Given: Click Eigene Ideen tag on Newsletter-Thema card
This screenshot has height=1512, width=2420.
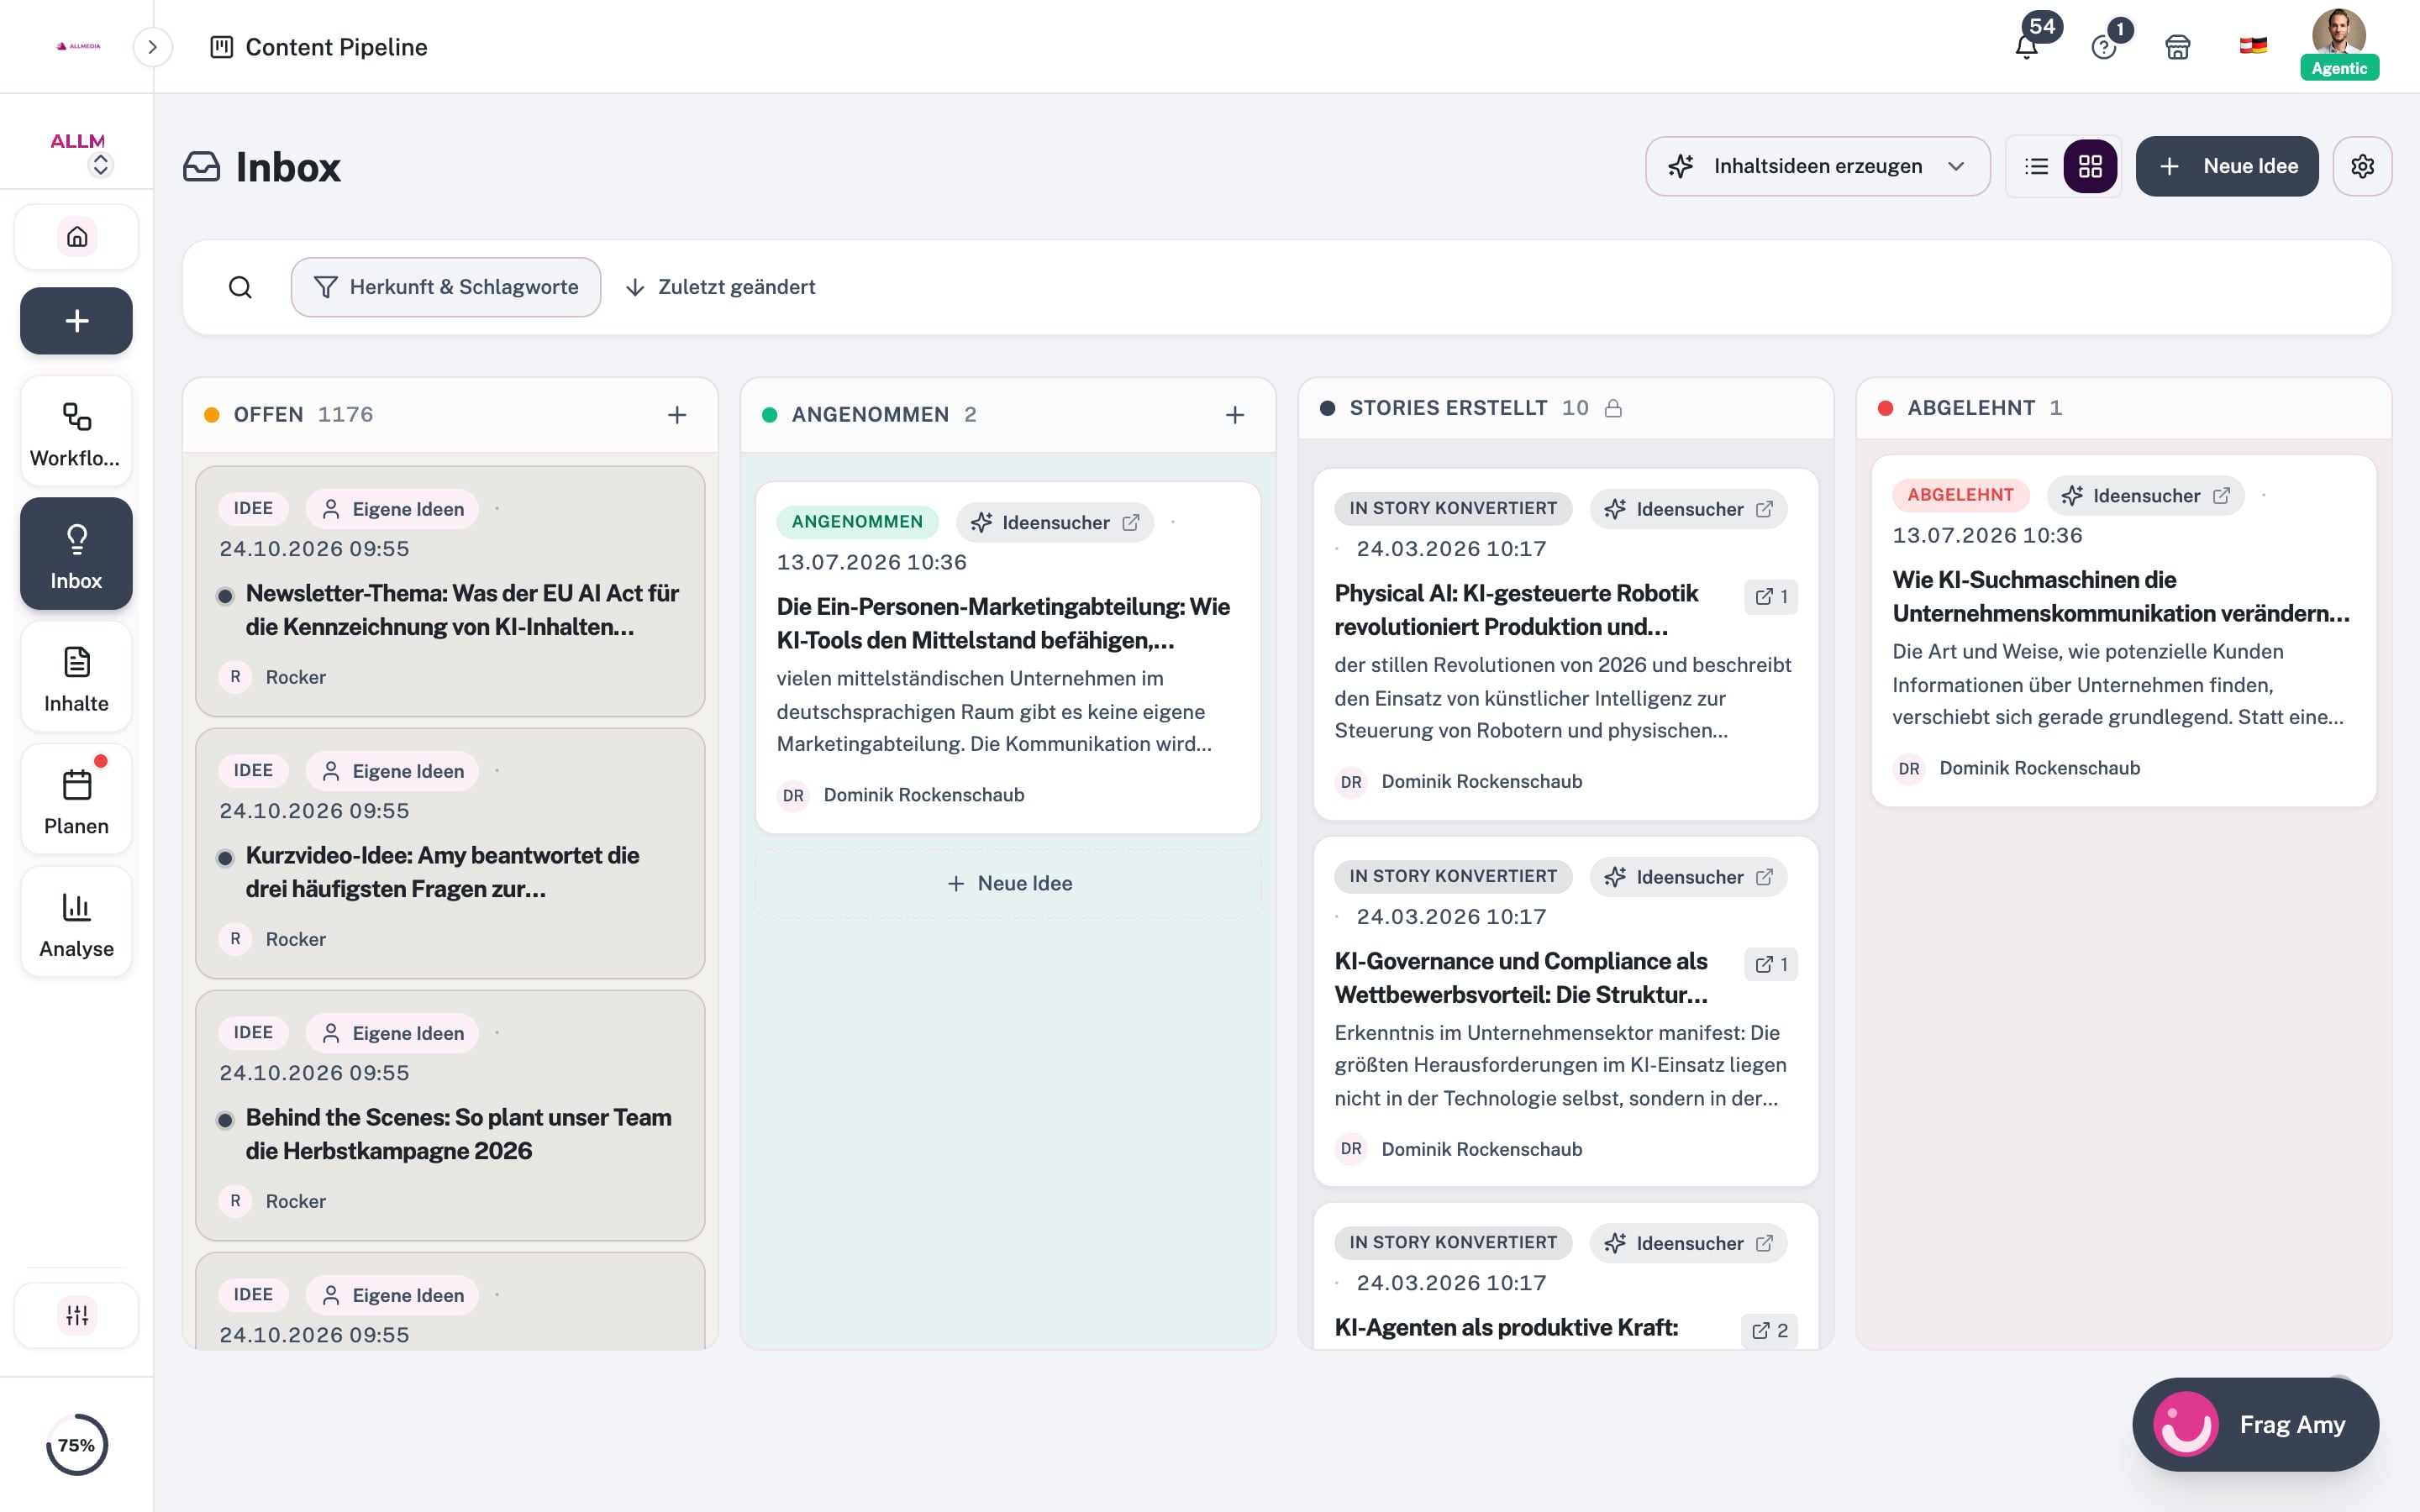Looking at the screenshot, I should coord(392,509).
